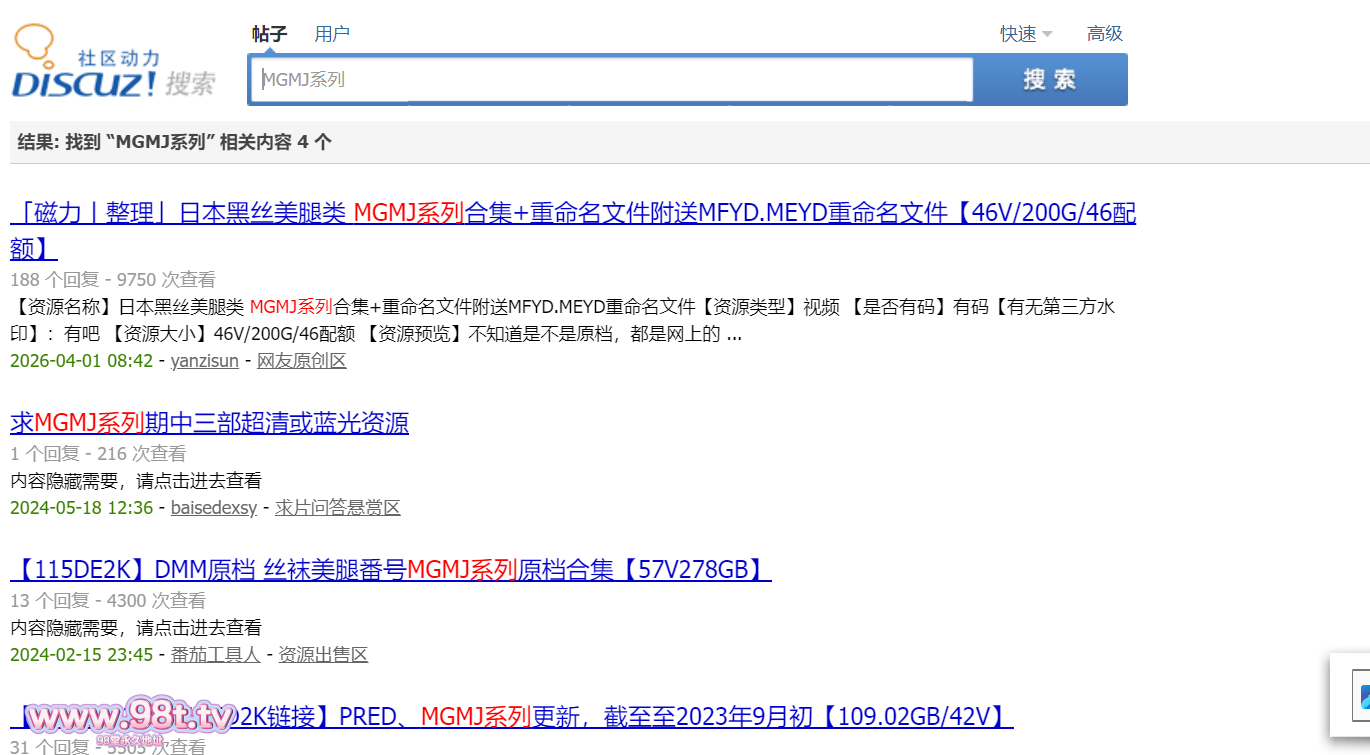
Task: Visit user baisedexsy's profile
Action: pos(214,508)
